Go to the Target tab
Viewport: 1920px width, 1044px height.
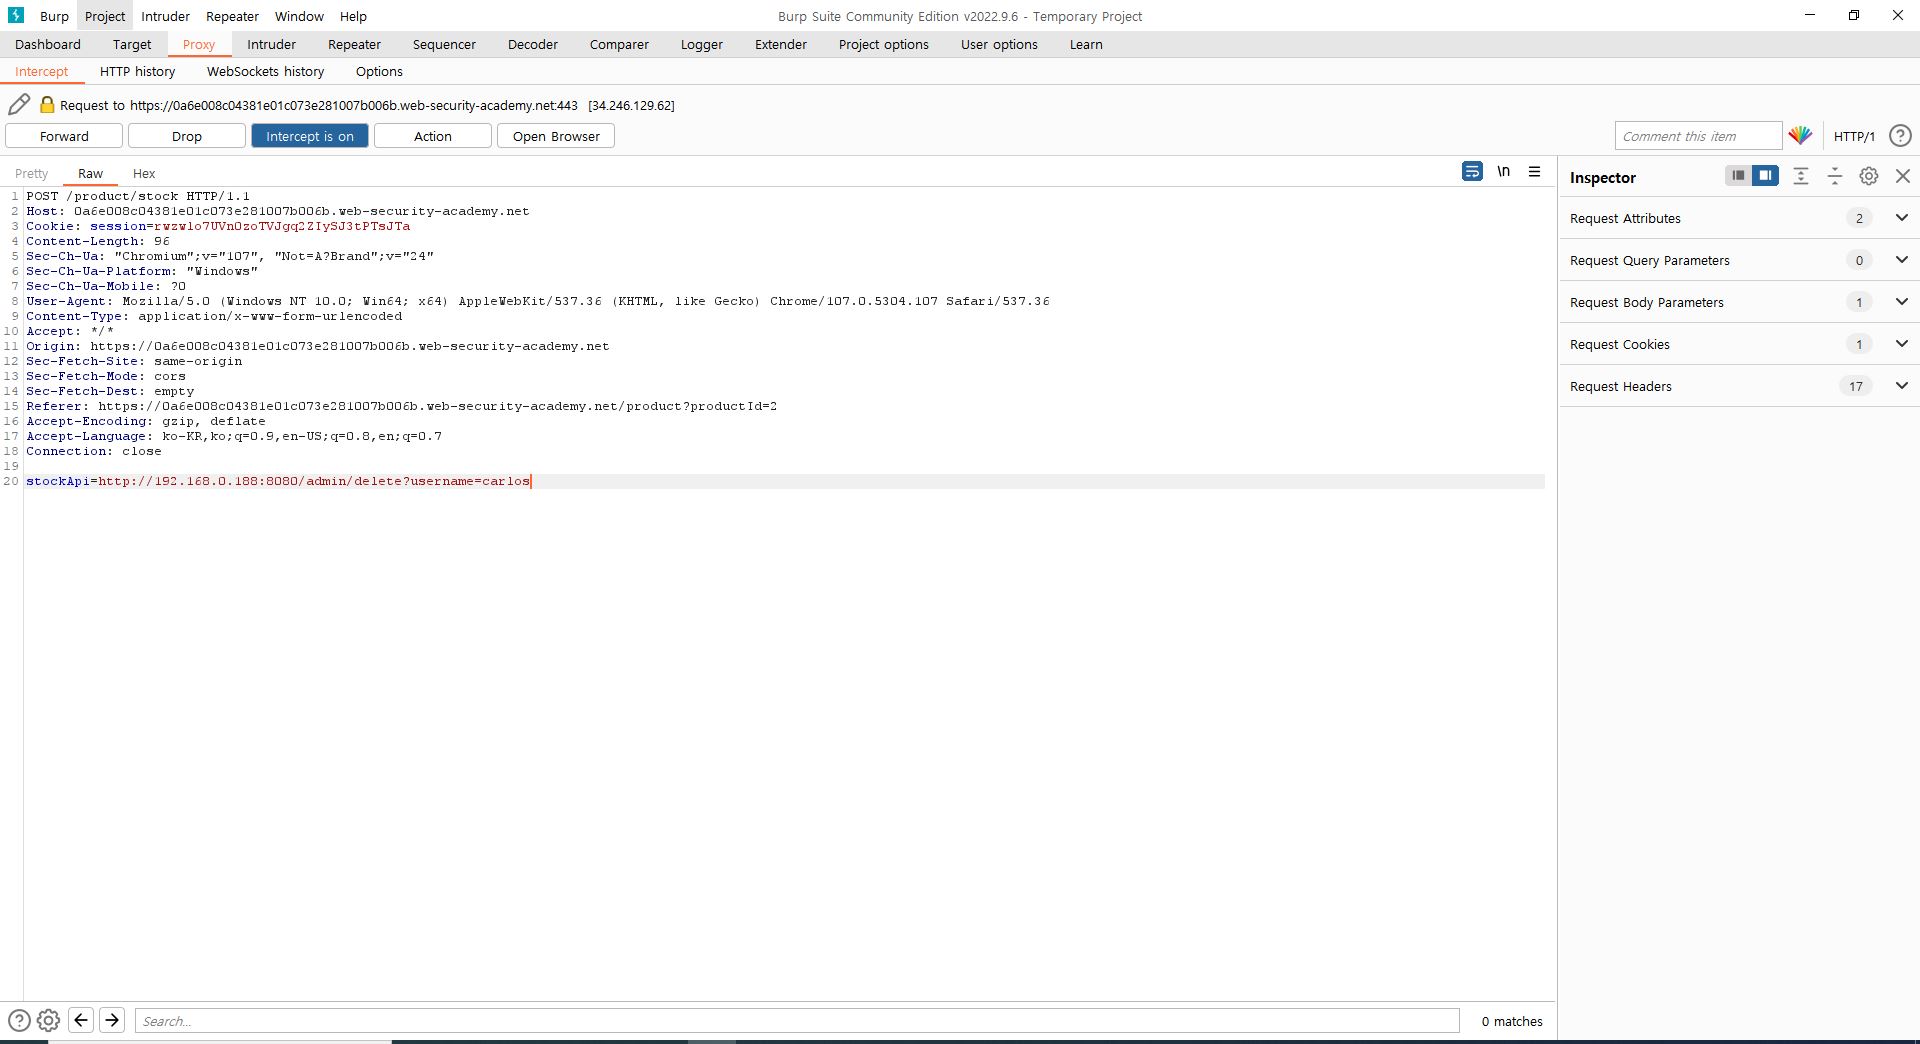pyautogui.click(x=132, y=44)
